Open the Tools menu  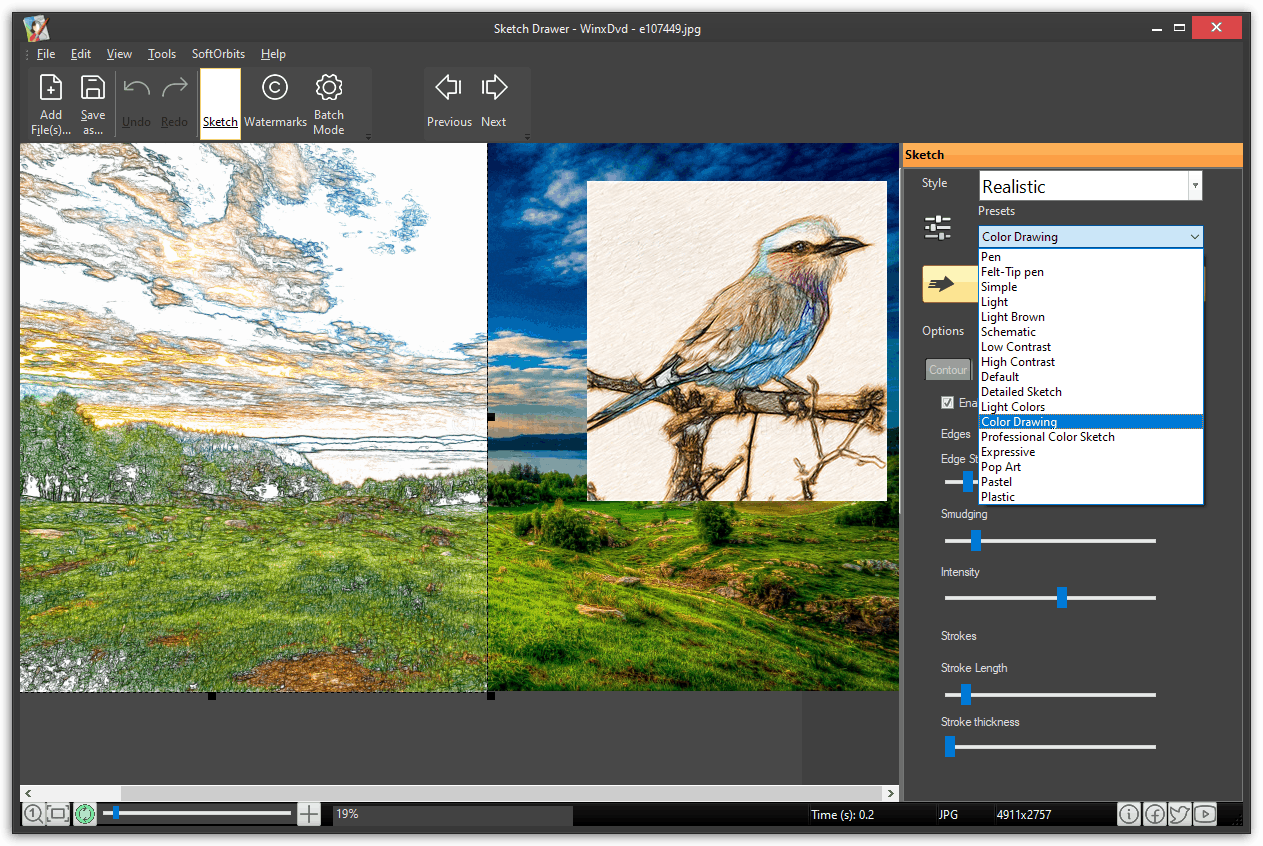[x=162, y=54]
